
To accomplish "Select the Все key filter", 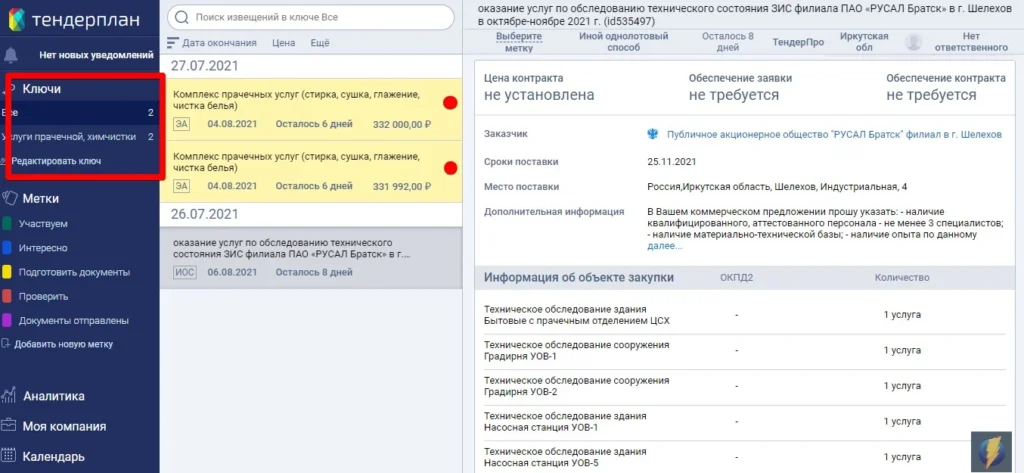I will 79,112.
